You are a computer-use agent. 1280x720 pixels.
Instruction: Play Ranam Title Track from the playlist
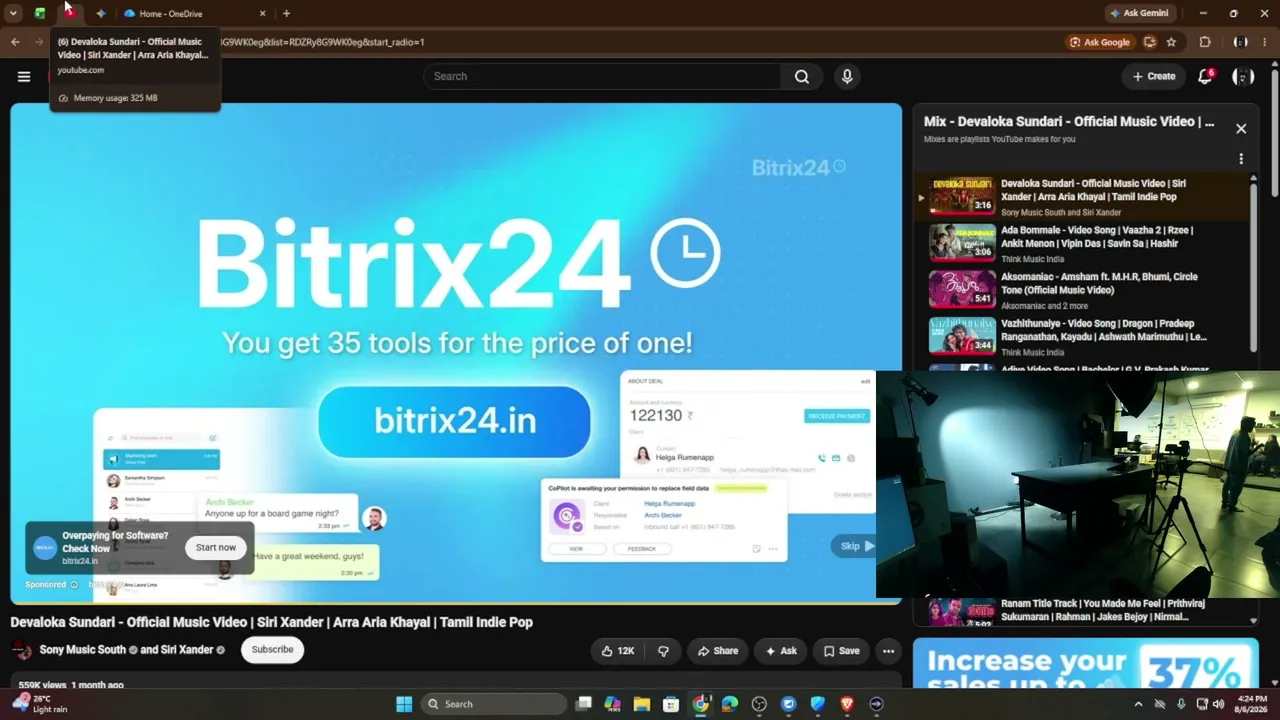[1083, 610]
